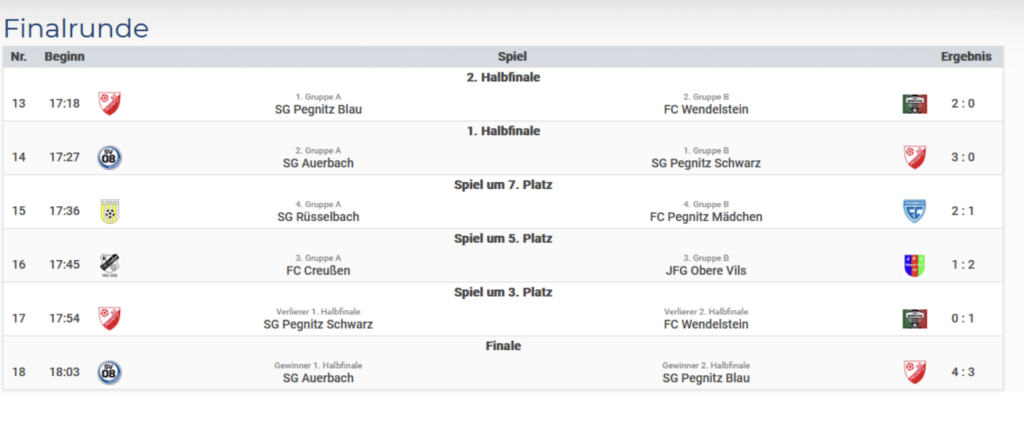Viewport: 1024px width, 424px height.
Task: Click FC Wendelstein badge in match 13
Action: click(914, 103)
